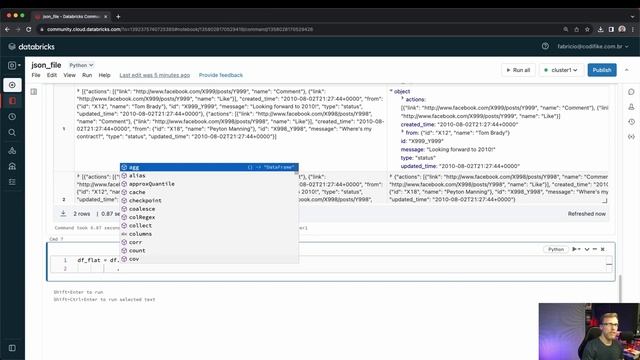Open Chrome three-dot menu
This screenshot has width=640, height=360.
(x=633, y=29)
